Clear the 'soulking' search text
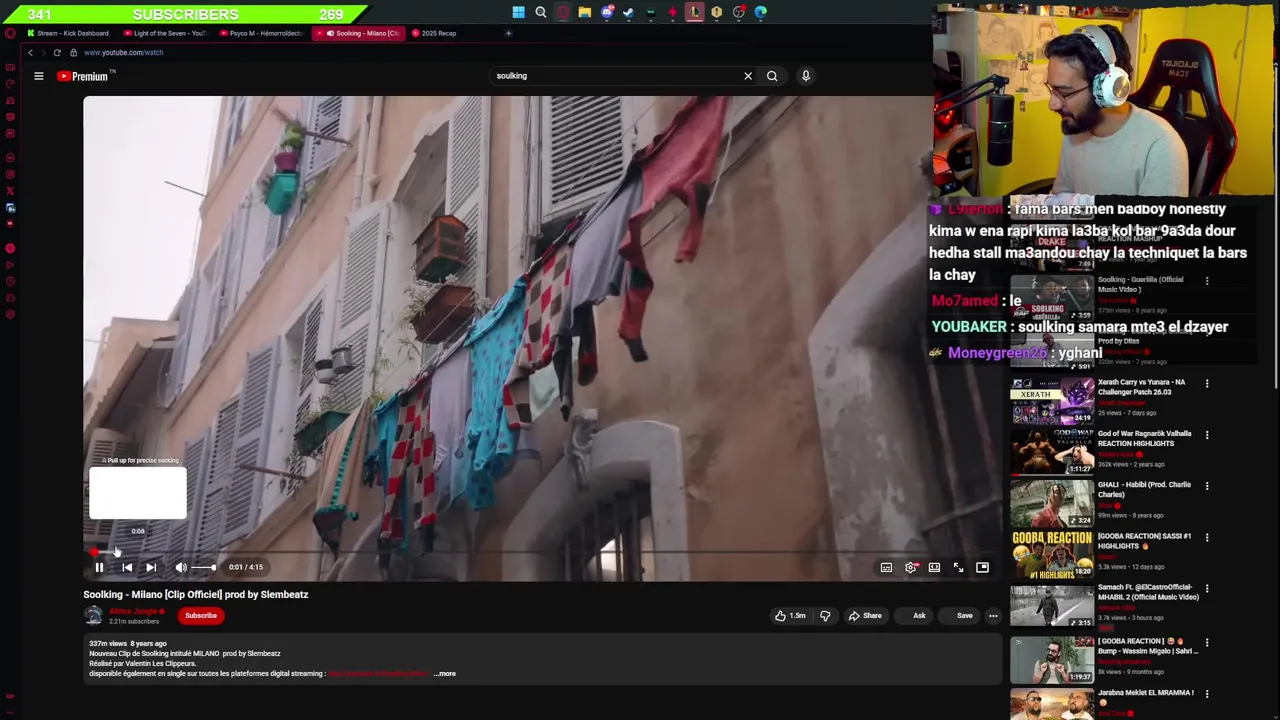Image resolution: width=1280 pixels, height=720 pixels. click(x=748, y=76)
